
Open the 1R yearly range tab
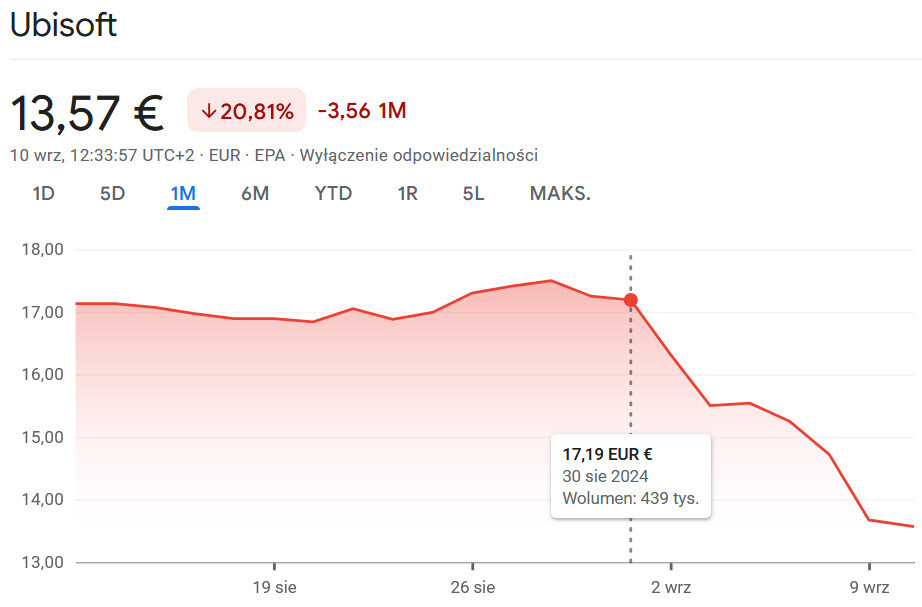(407, 193)
